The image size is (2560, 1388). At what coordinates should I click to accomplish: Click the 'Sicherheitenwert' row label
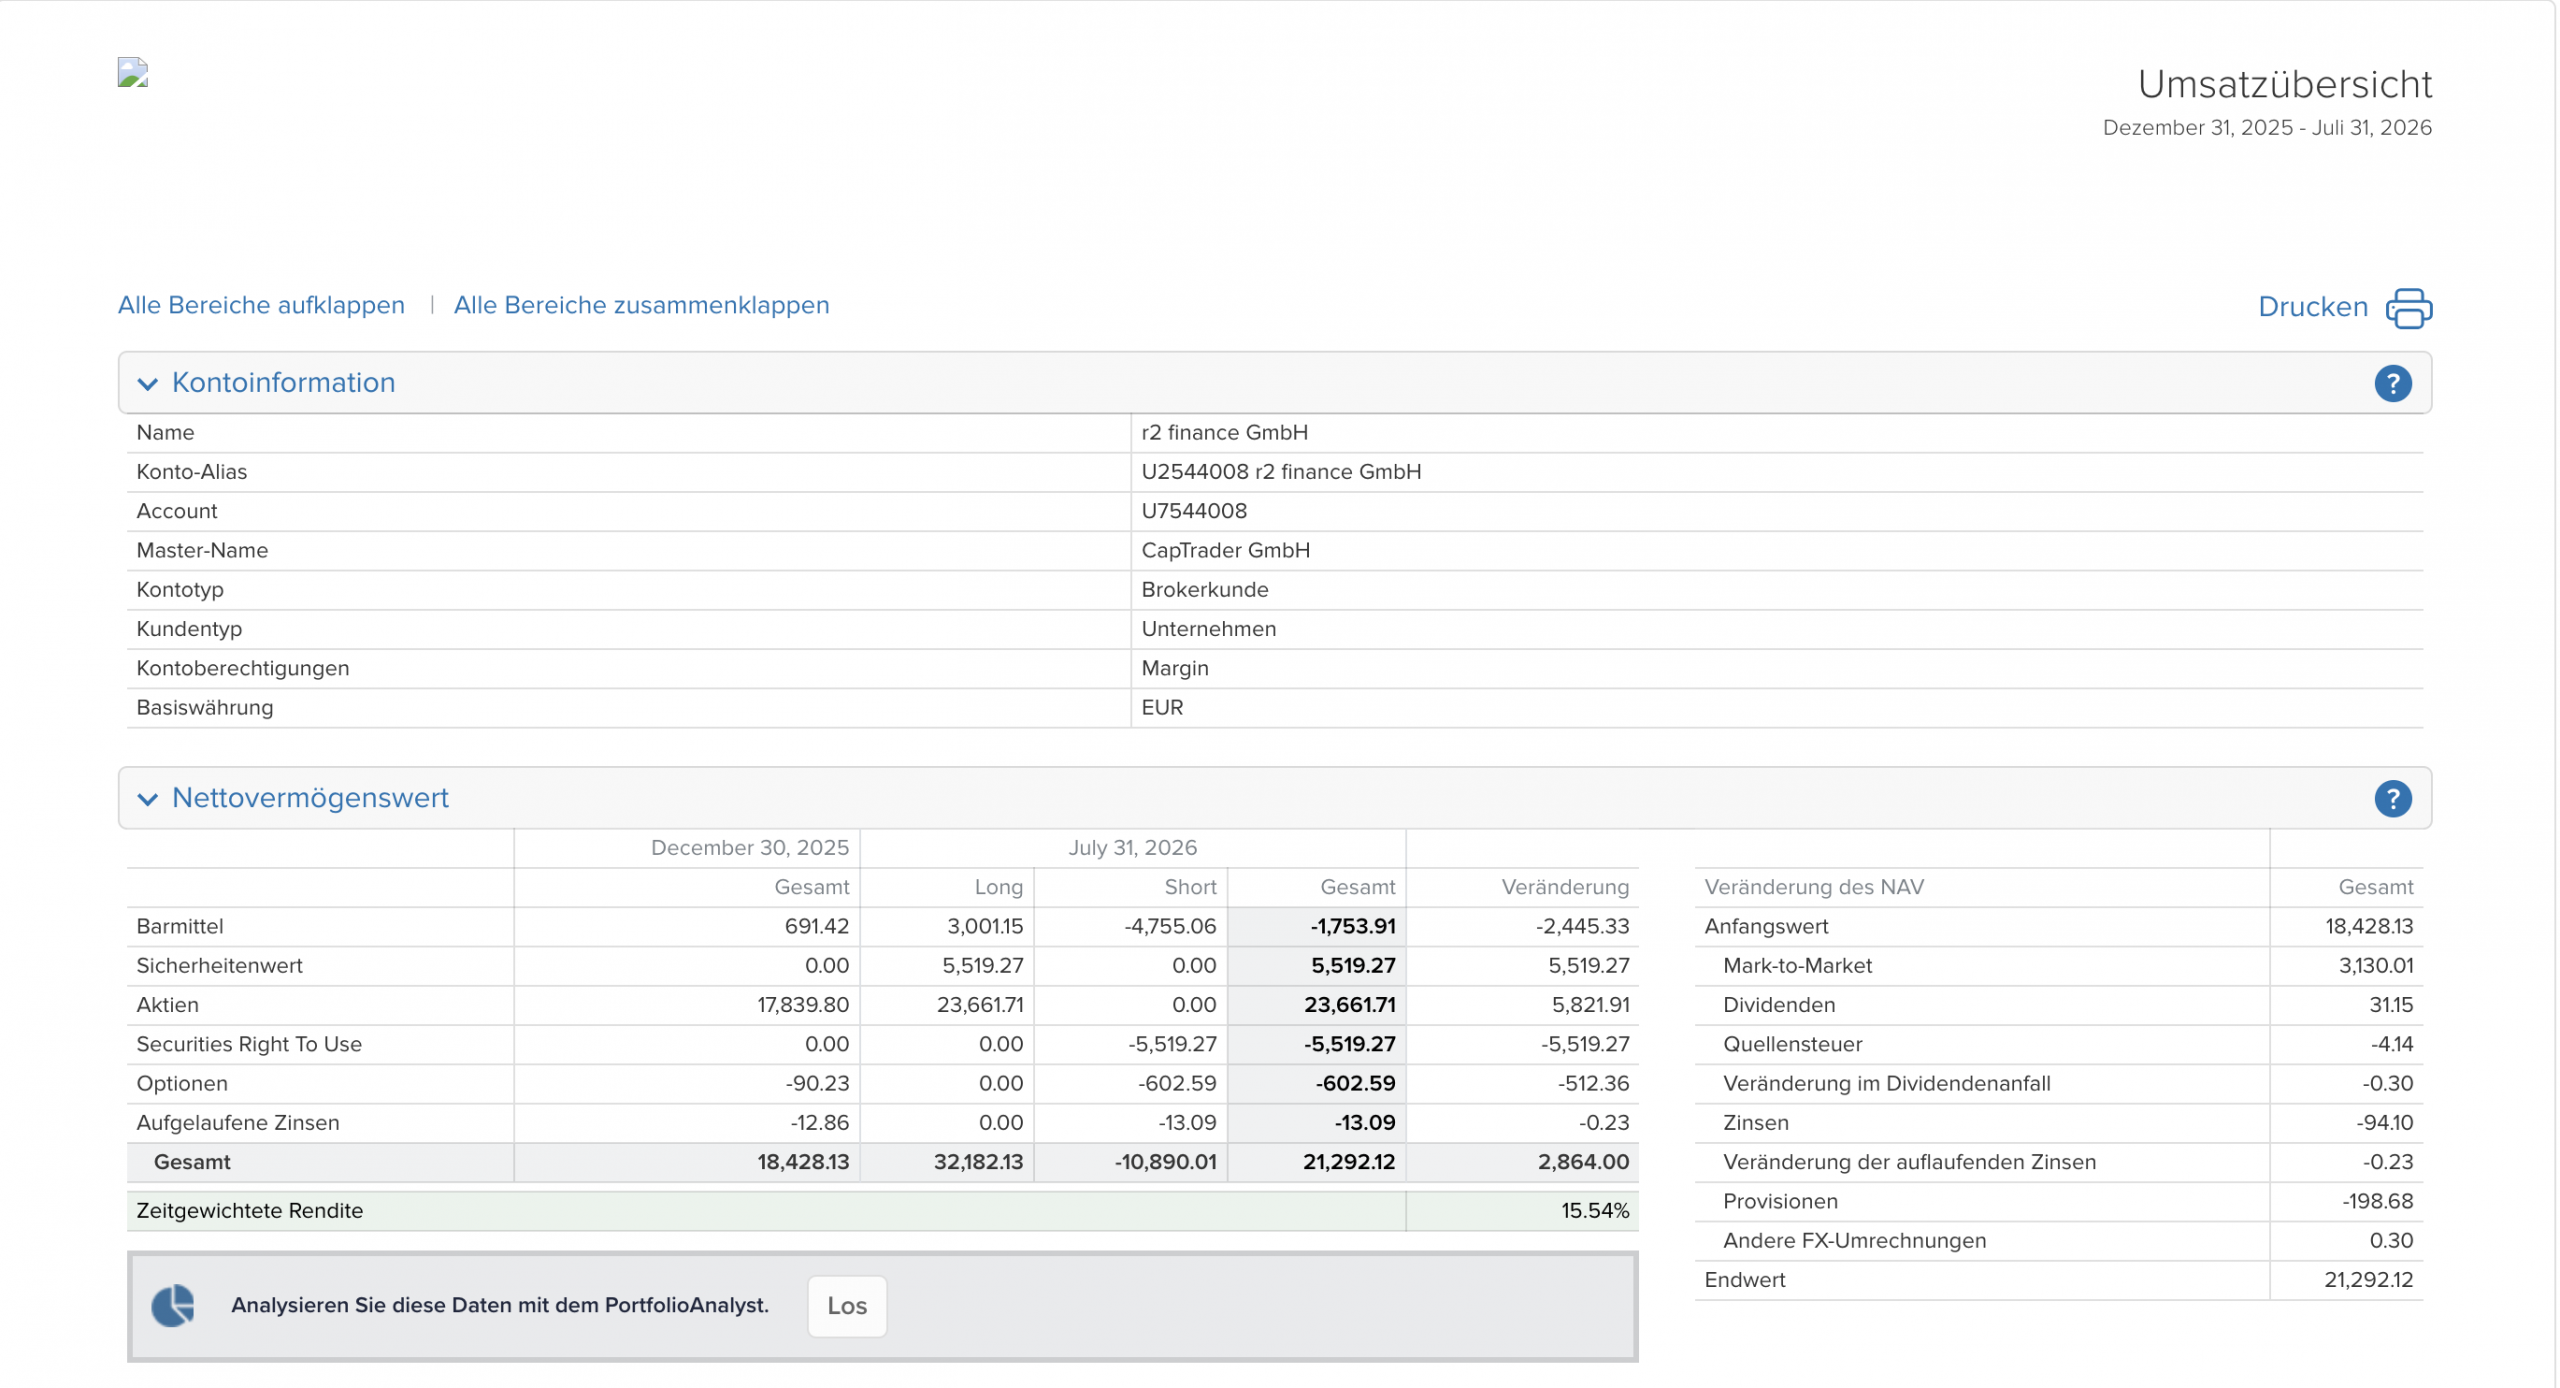pyautogui.click(x=219, y=966)
